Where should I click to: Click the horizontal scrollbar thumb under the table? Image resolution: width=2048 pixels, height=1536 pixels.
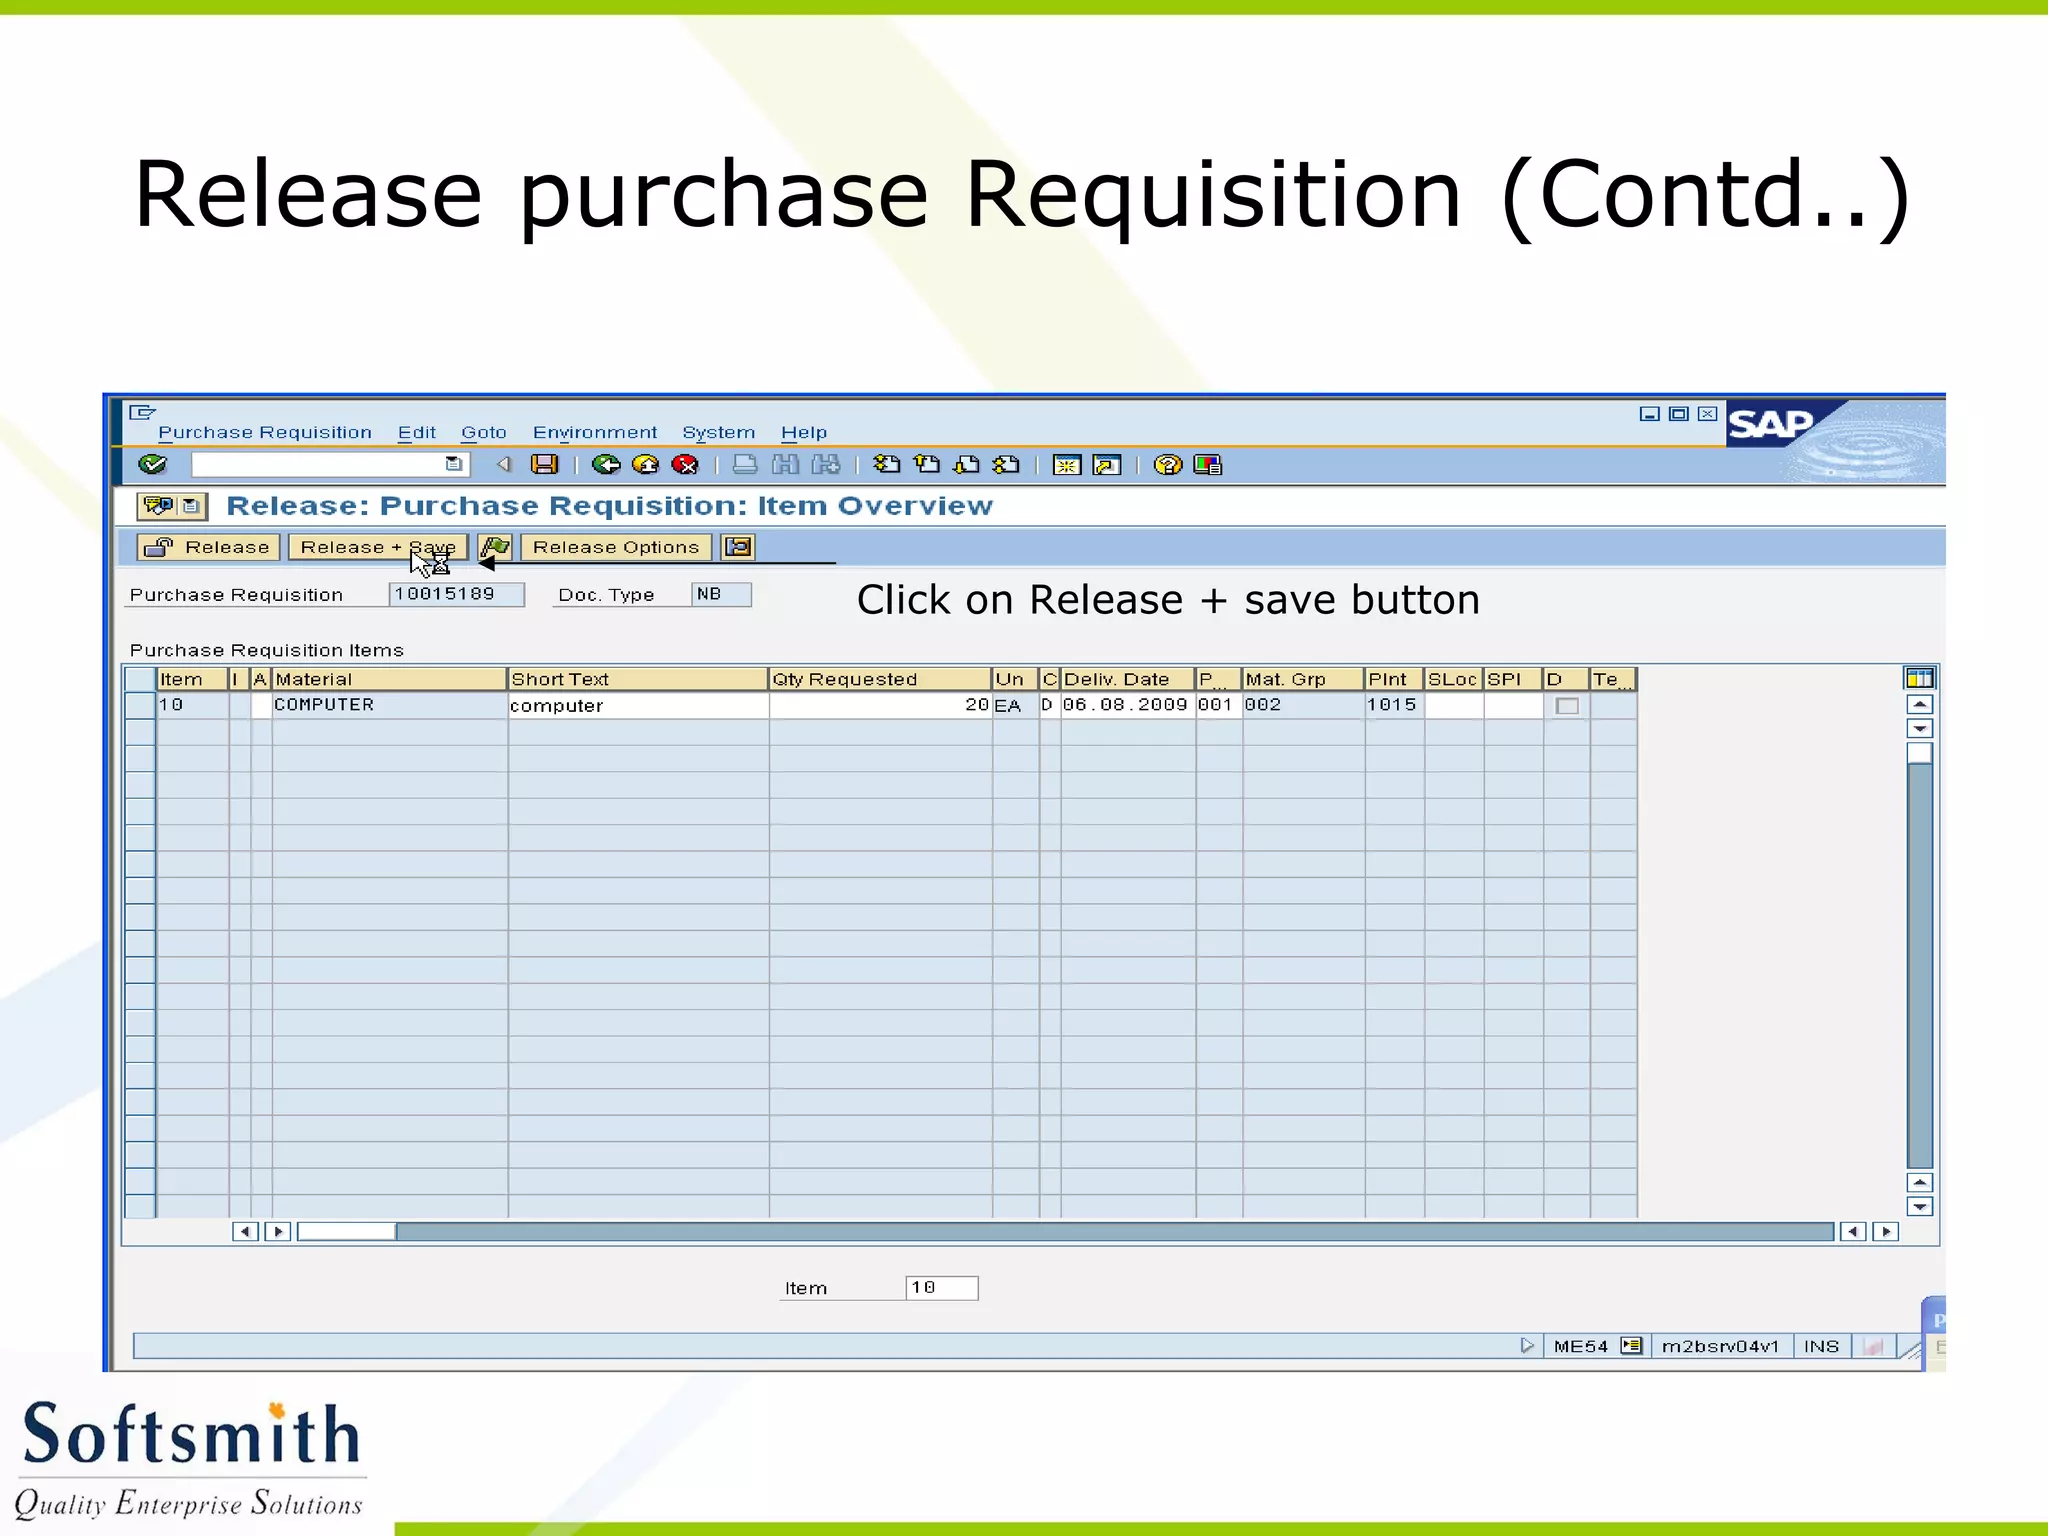click(346, 1231)
